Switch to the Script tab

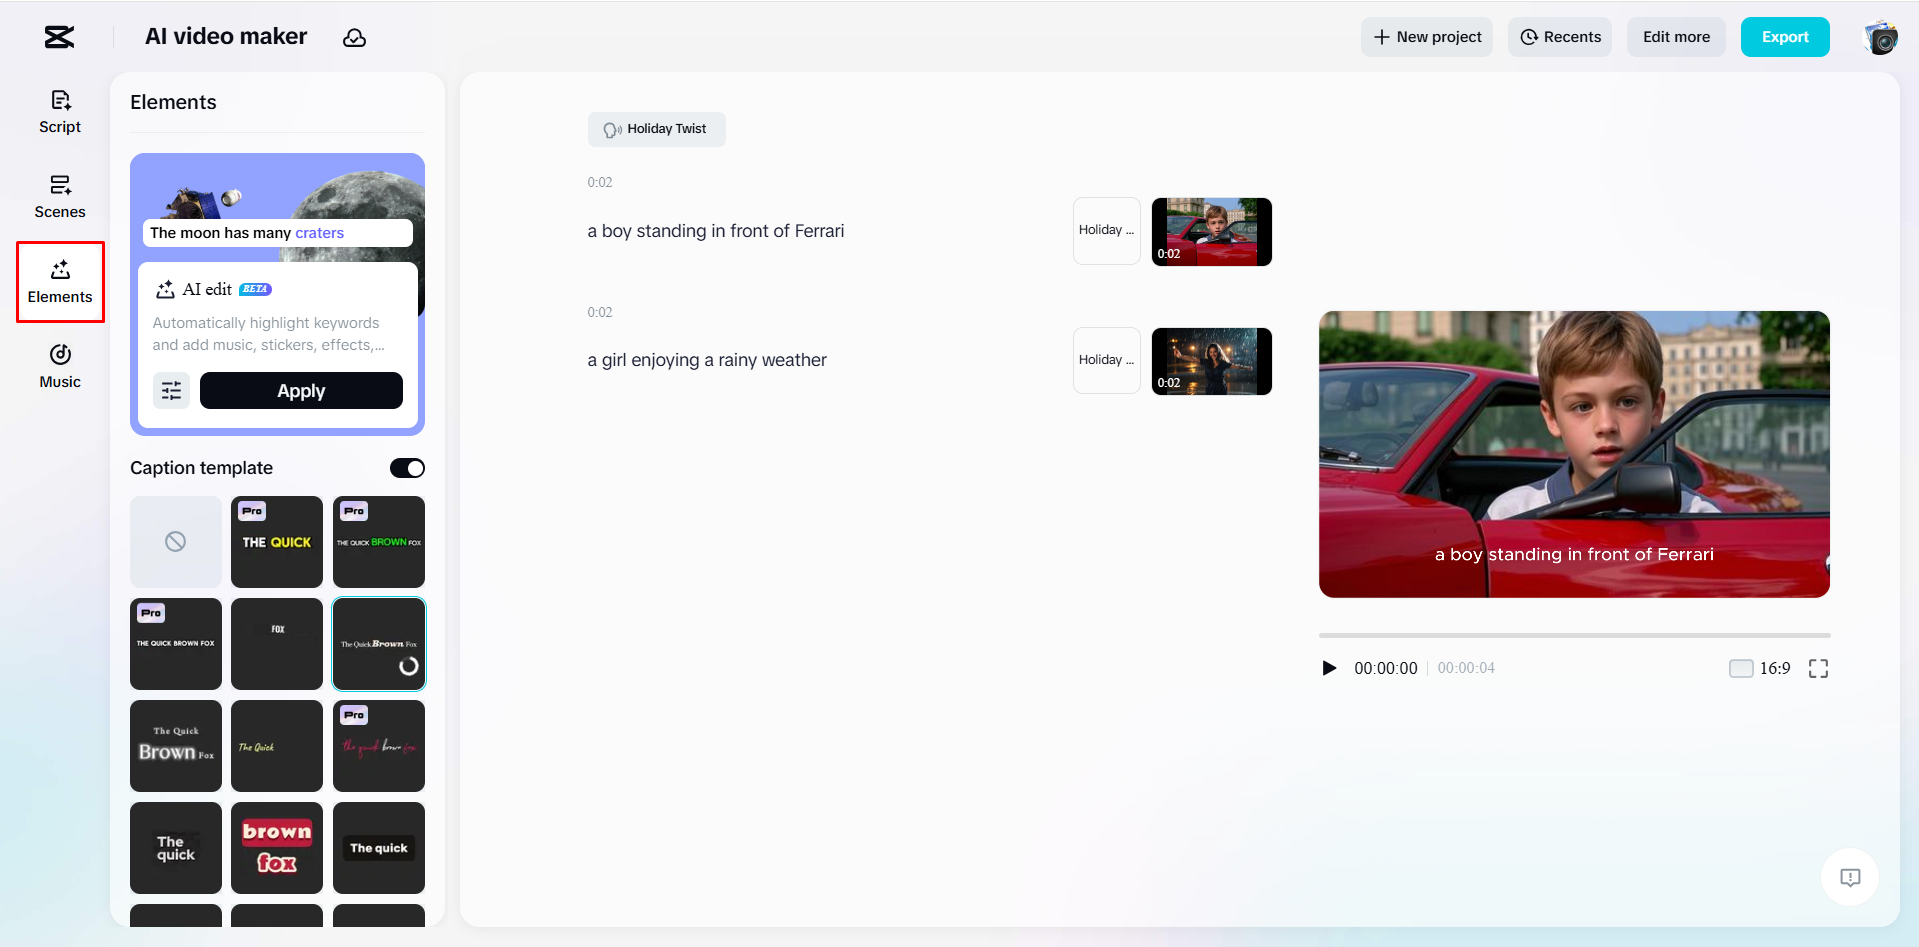(x=60, y=111)
